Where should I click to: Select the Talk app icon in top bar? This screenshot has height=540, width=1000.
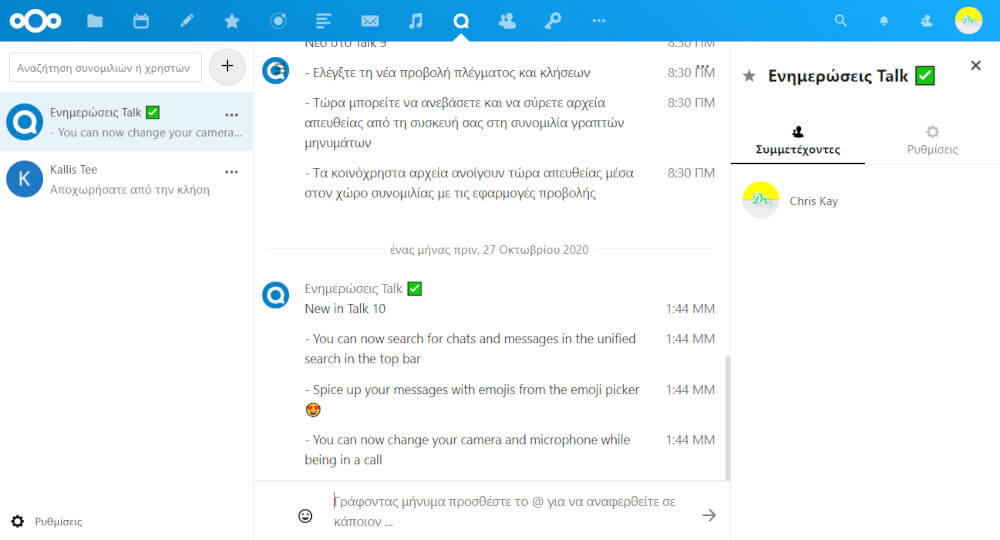461,21
